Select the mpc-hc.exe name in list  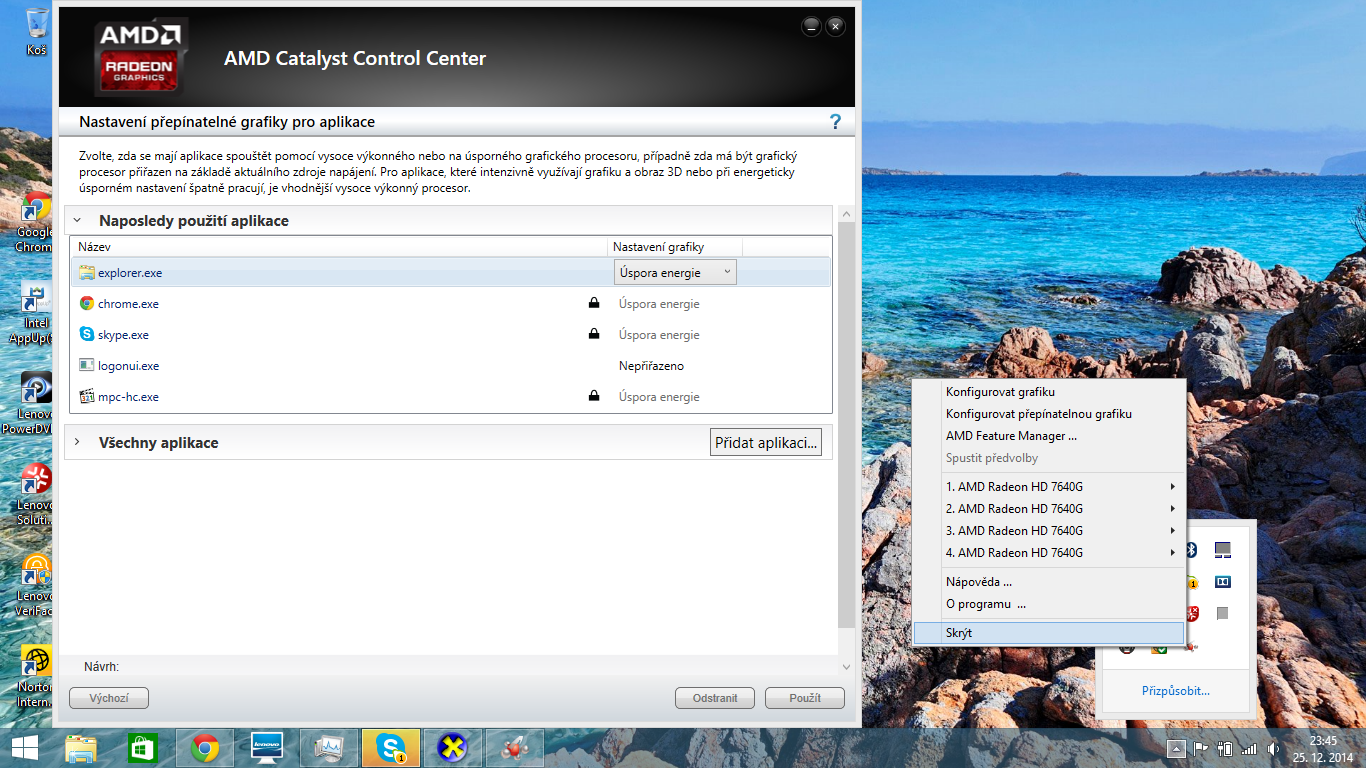tap(128, 397)
